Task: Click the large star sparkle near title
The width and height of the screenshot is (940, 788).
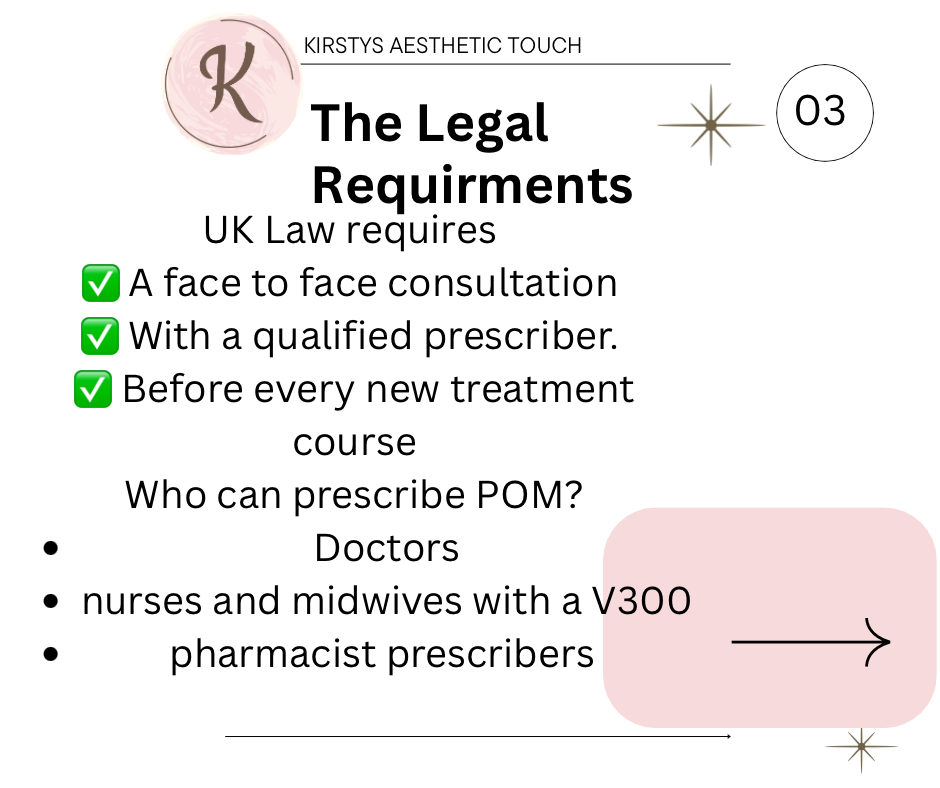Action: pos(711,125)
